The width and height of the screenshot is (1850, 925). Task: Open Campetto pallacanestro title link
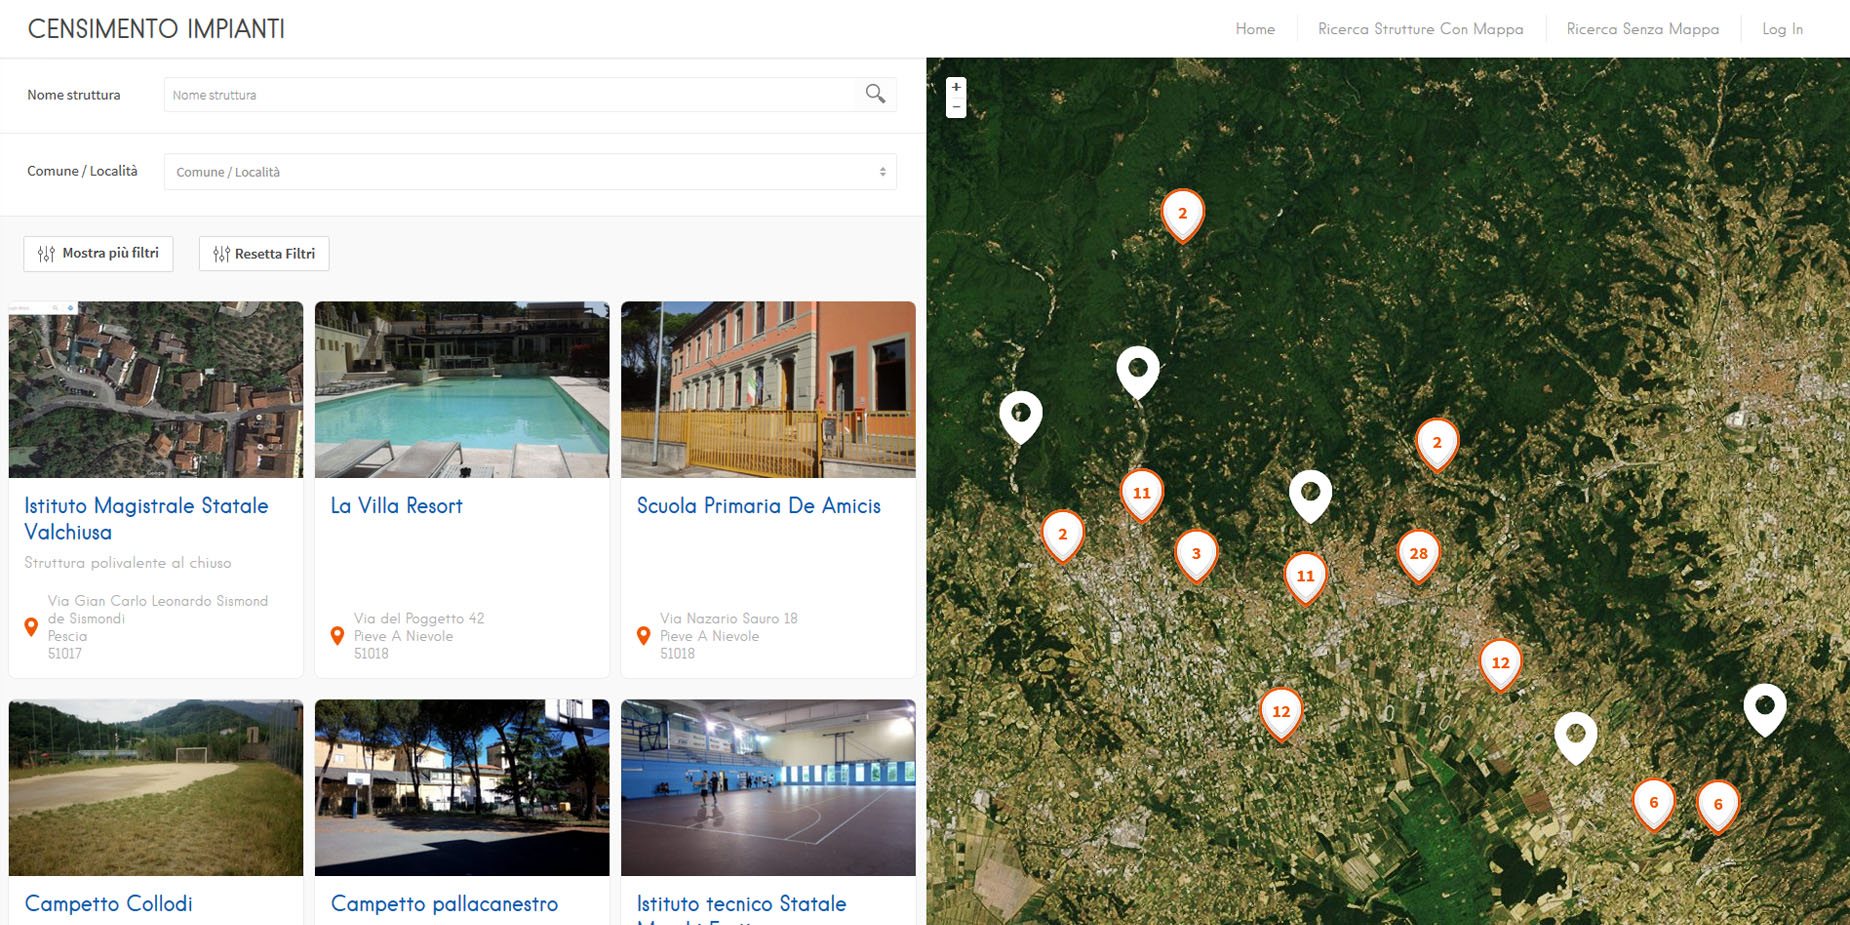click(444, 904)
